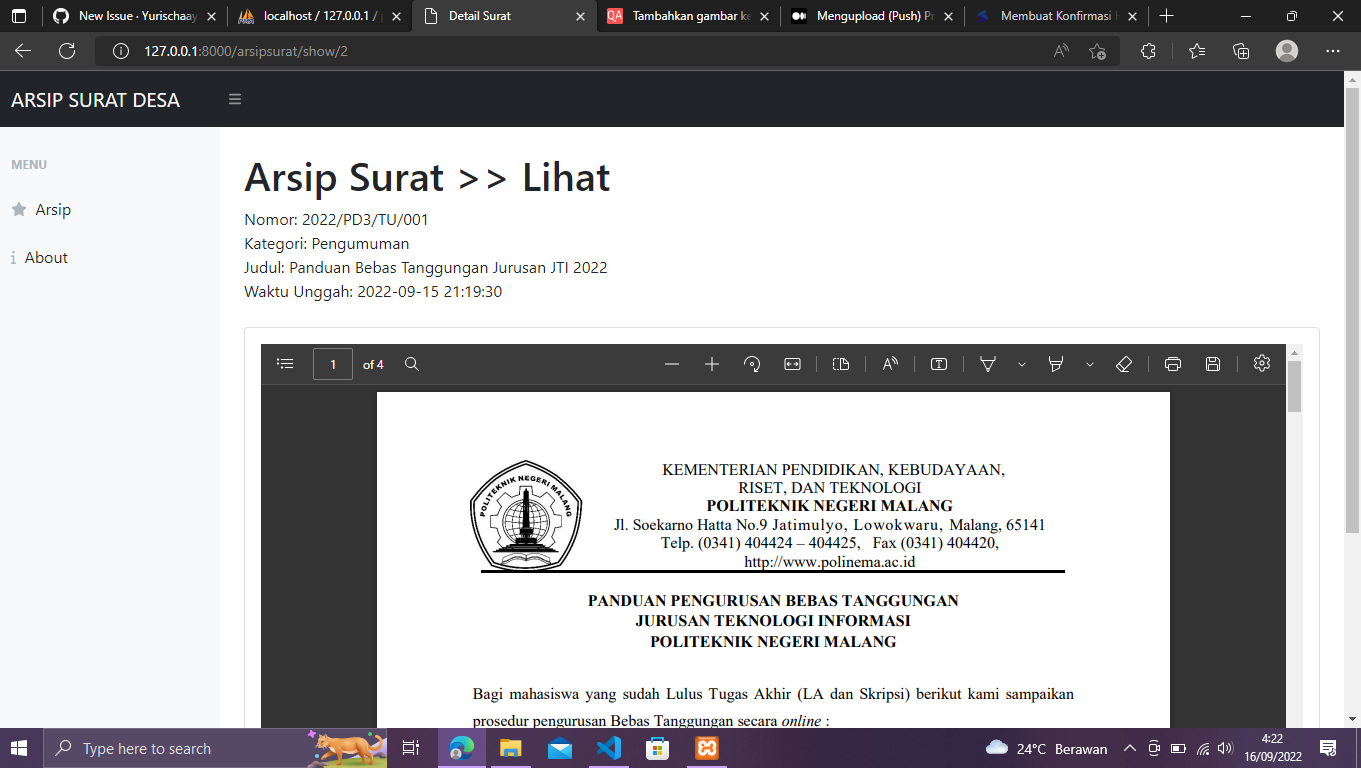Select the Add text tool icon
The image size is (1361, 768).
click(x=938, y=364)
